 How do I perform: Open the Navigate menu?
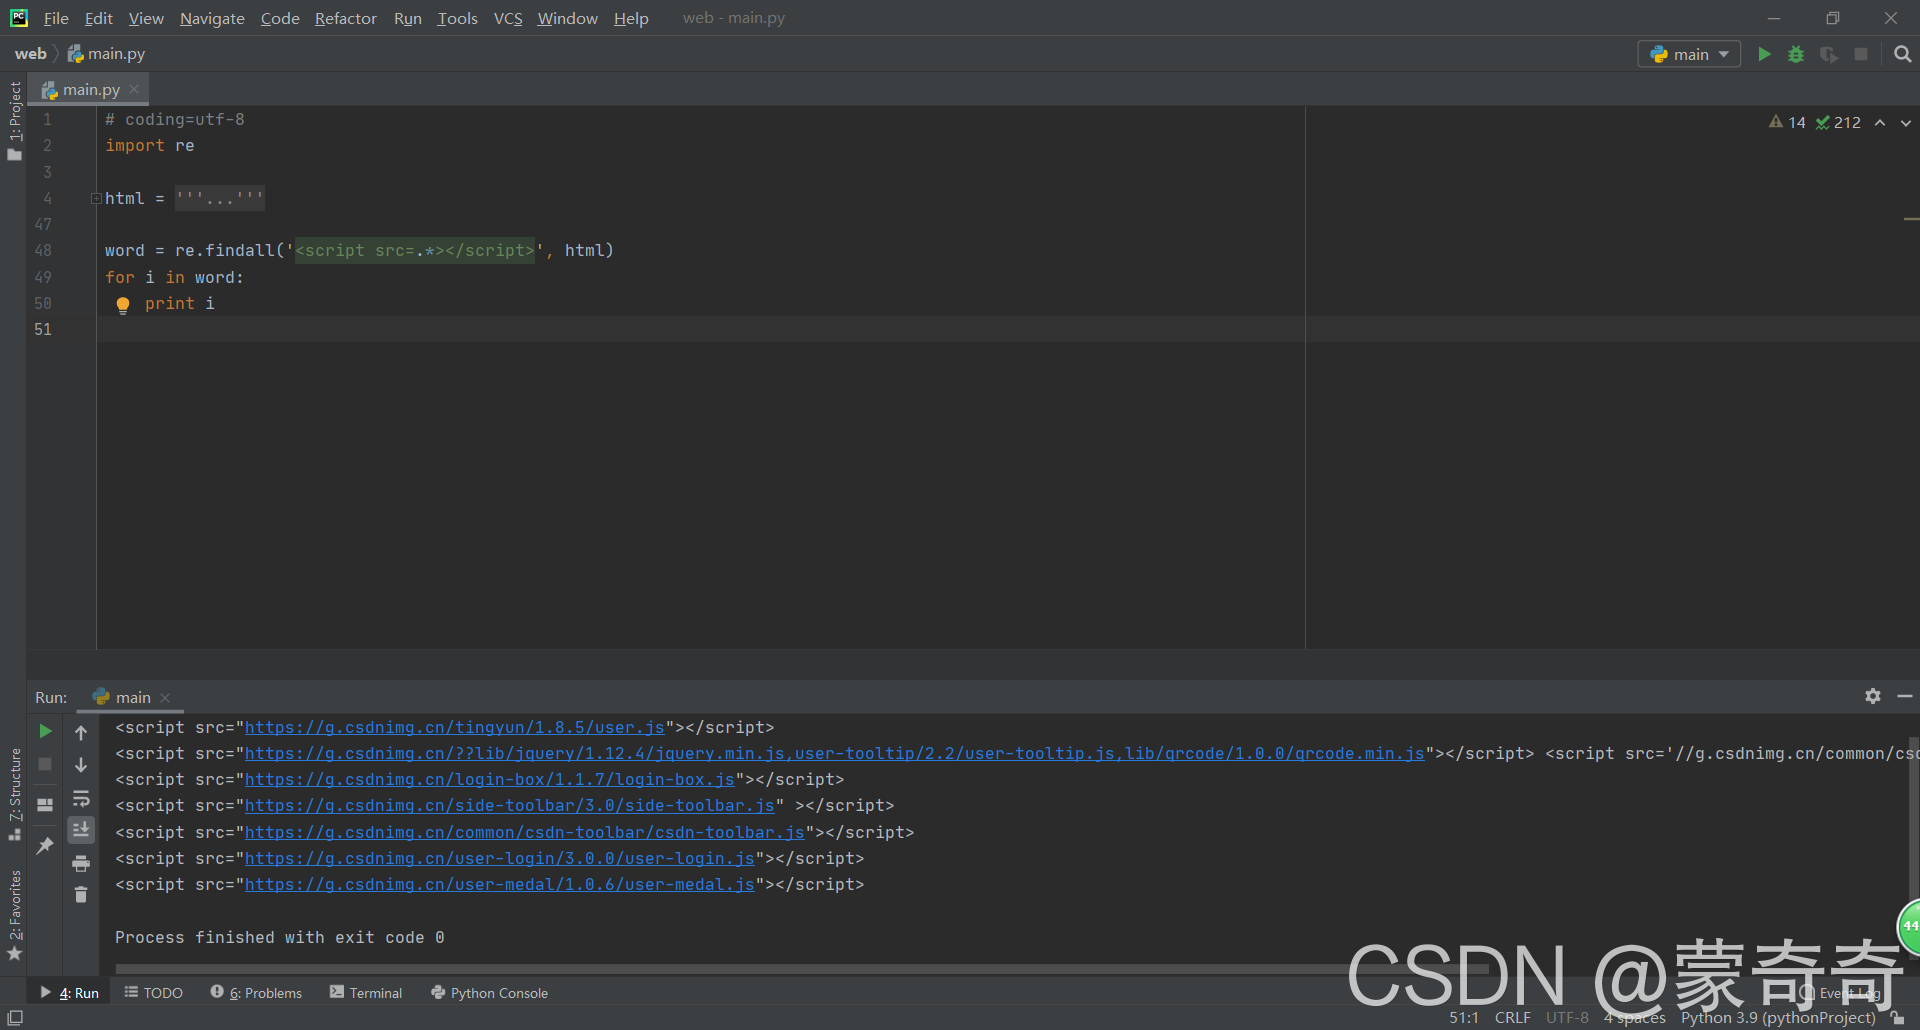click(x=212, y=18)
